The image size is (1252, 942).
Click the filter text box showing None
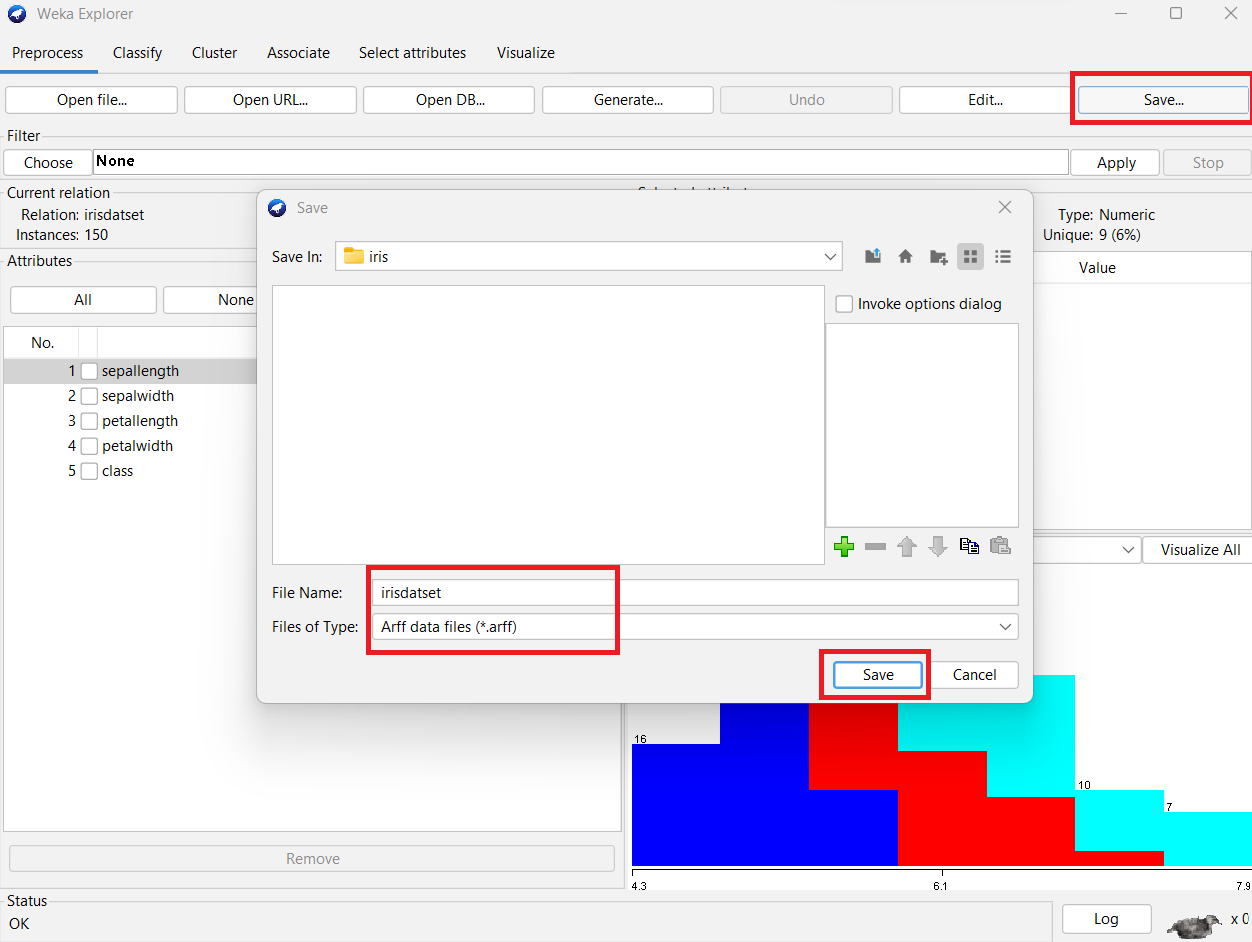pyautogui.click(x=581, y=162)
